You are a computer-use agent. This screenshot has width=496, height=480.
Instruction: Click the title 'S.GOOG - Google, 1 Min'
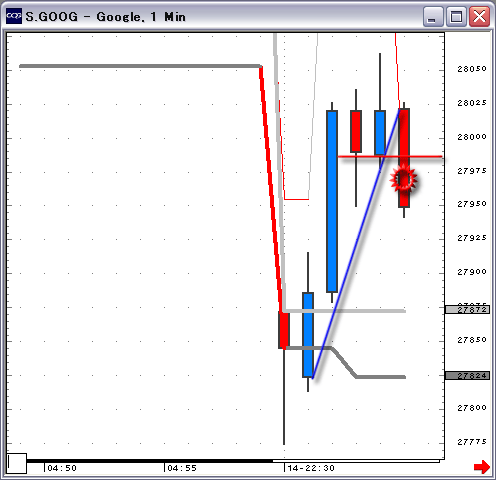point(105,17)
